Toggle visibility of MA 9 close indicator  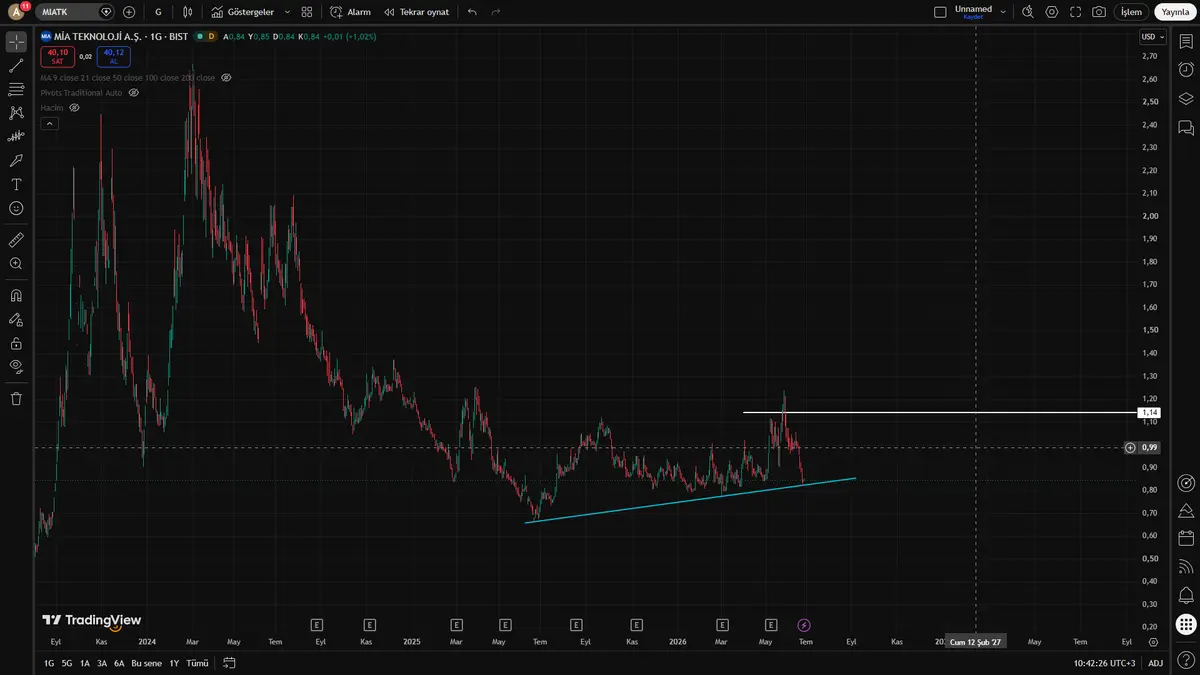point(226,77)
